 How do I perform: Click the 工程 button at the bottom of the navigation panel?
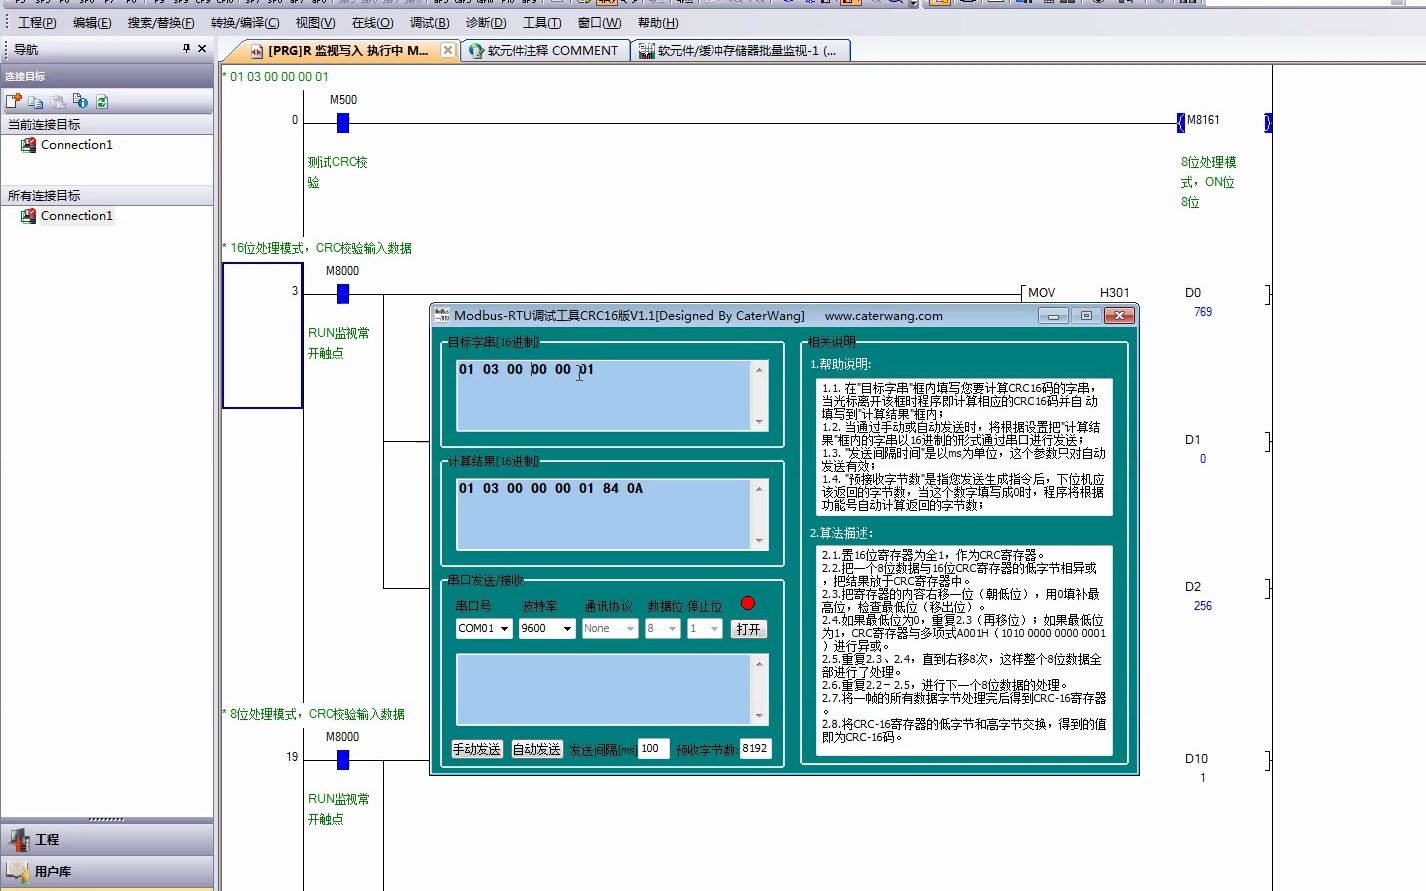pyautogui.click(x=106, y=839)
